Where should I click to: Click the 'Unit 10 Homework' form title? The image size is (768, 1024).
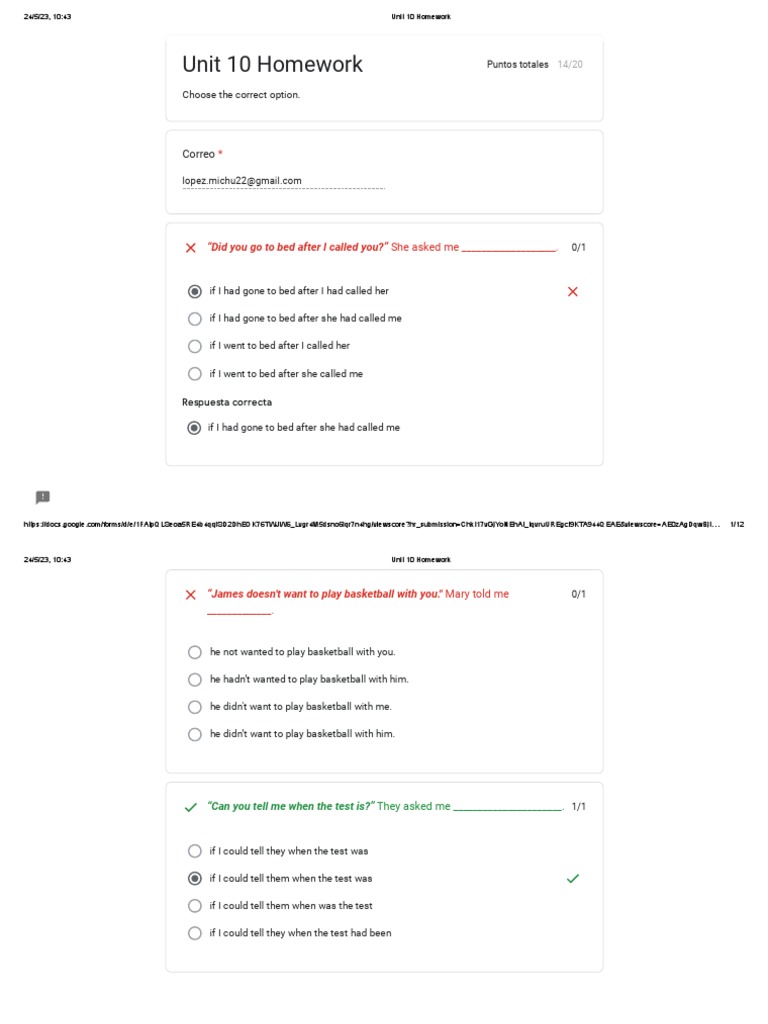click(272, 65)
